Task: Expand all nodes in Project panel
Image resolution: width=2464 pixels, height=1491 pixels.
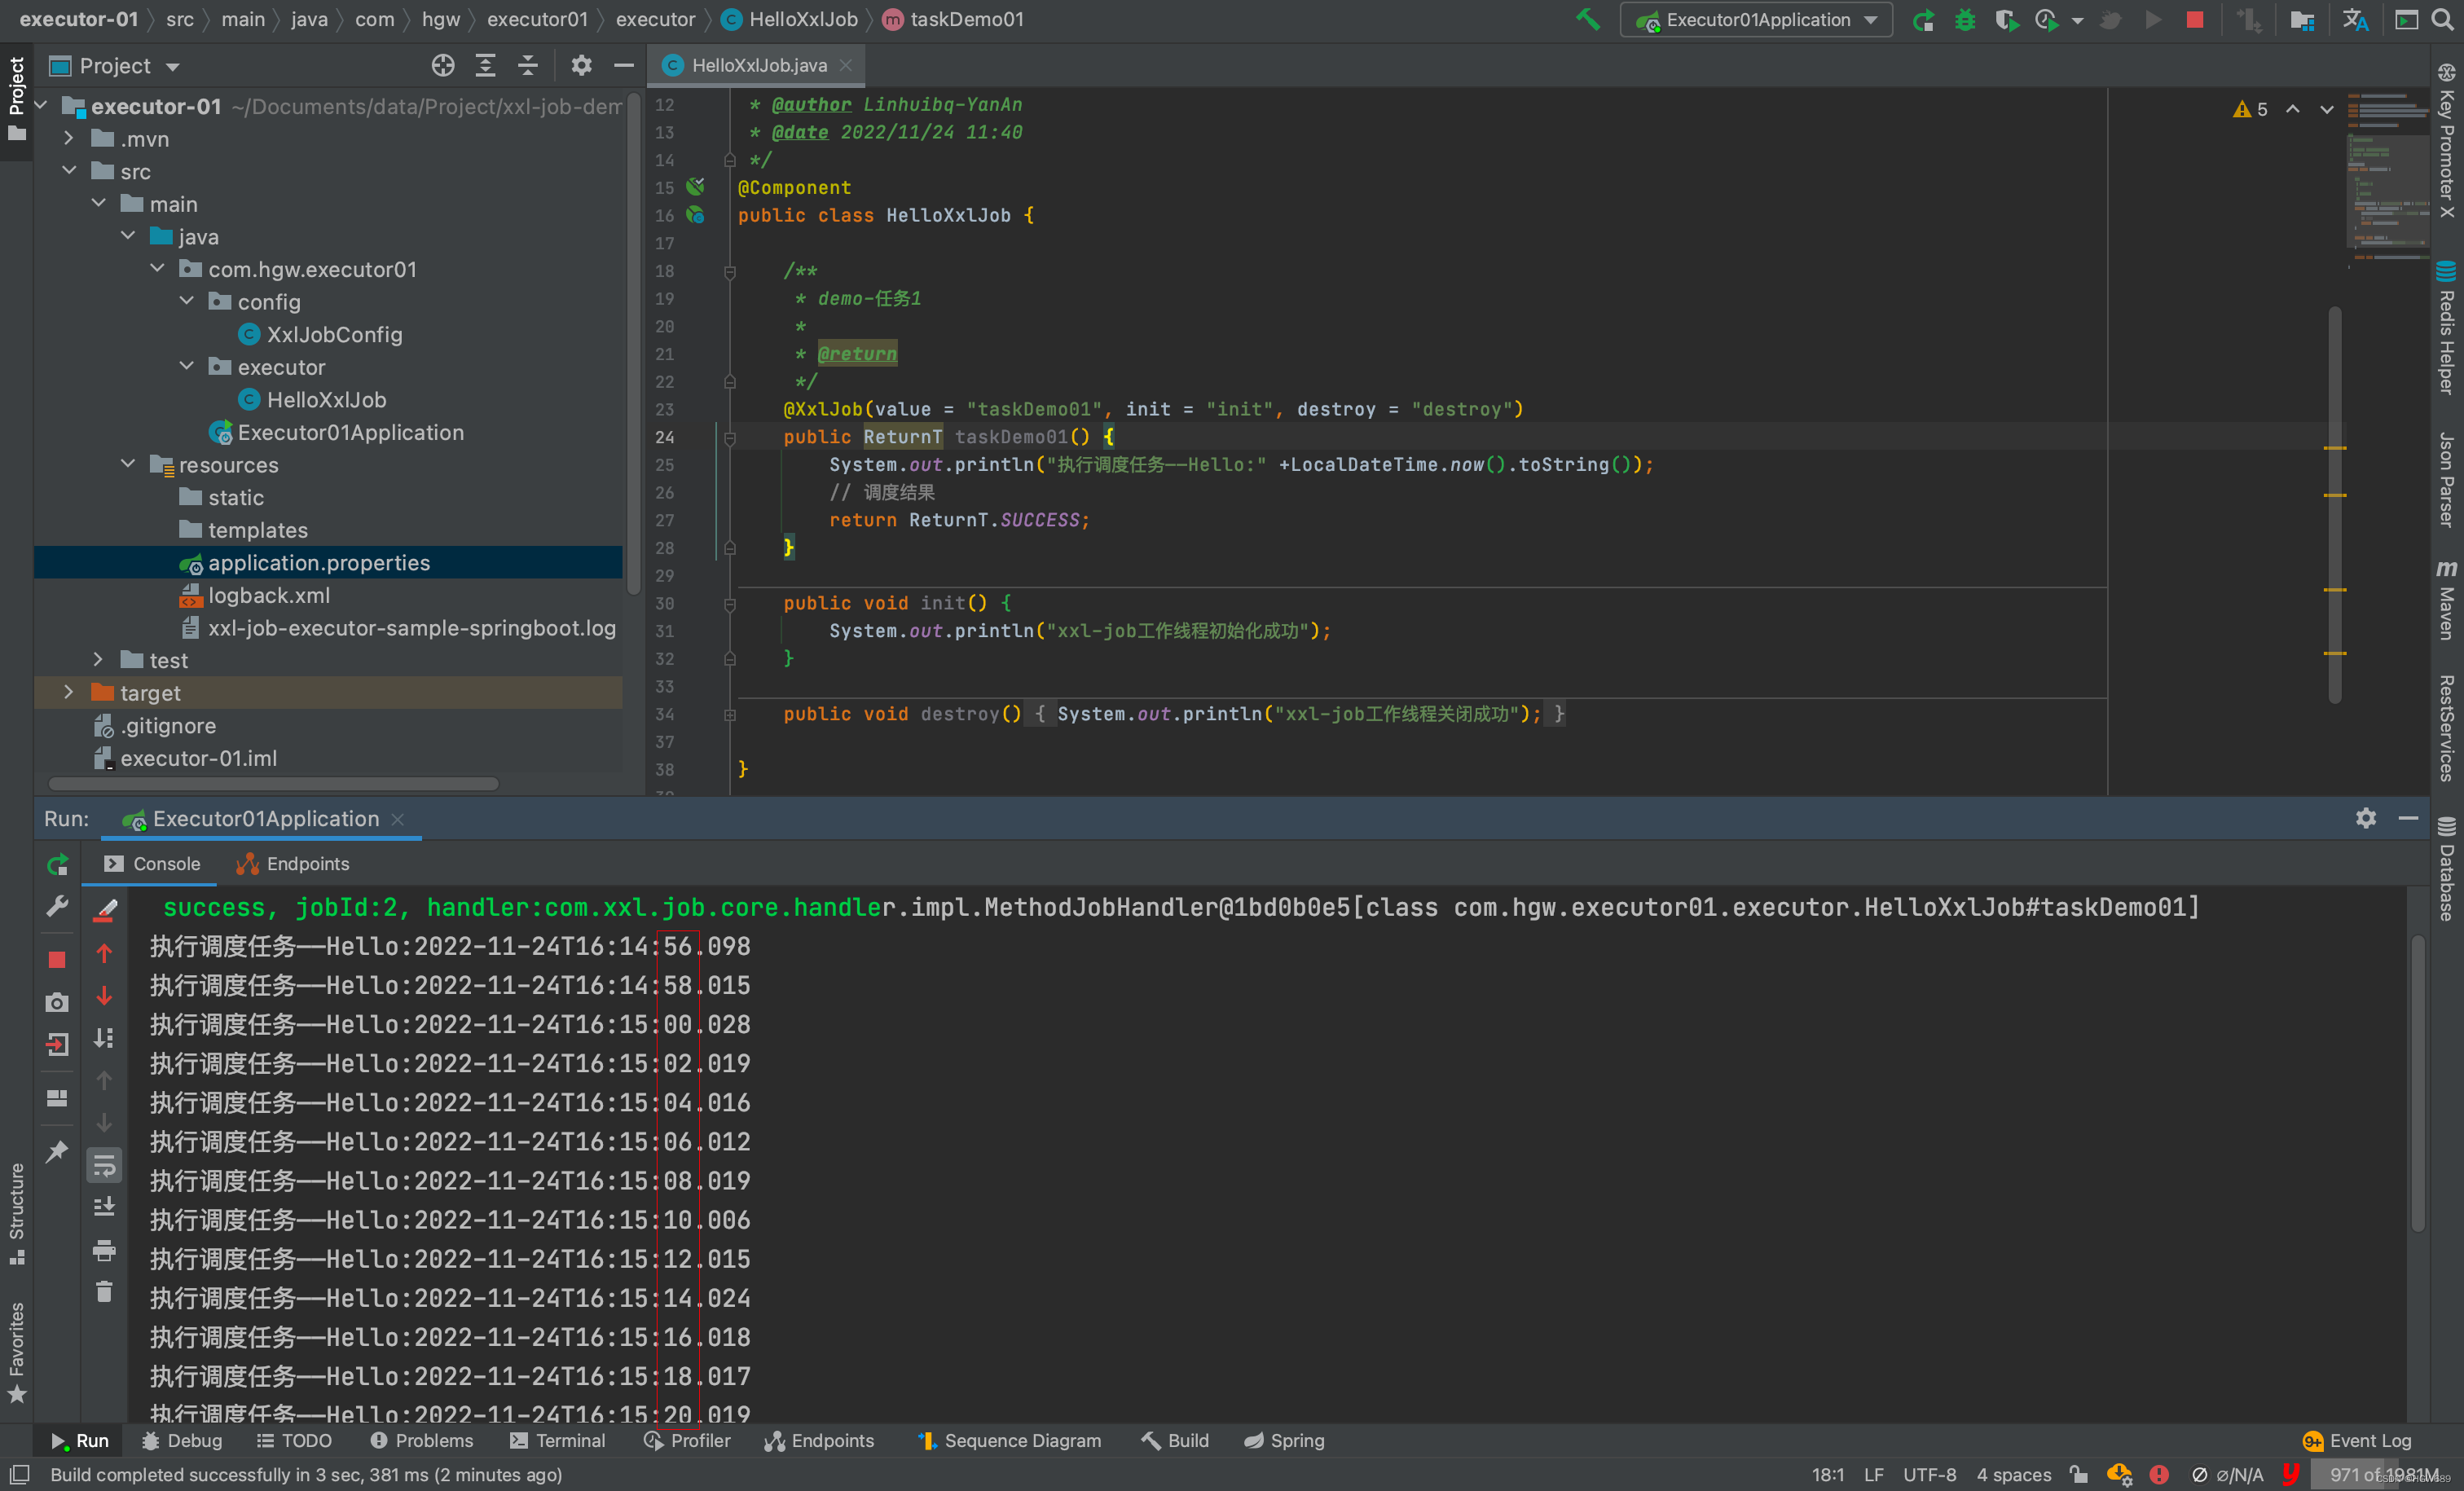Action: (x=485, y=66)
